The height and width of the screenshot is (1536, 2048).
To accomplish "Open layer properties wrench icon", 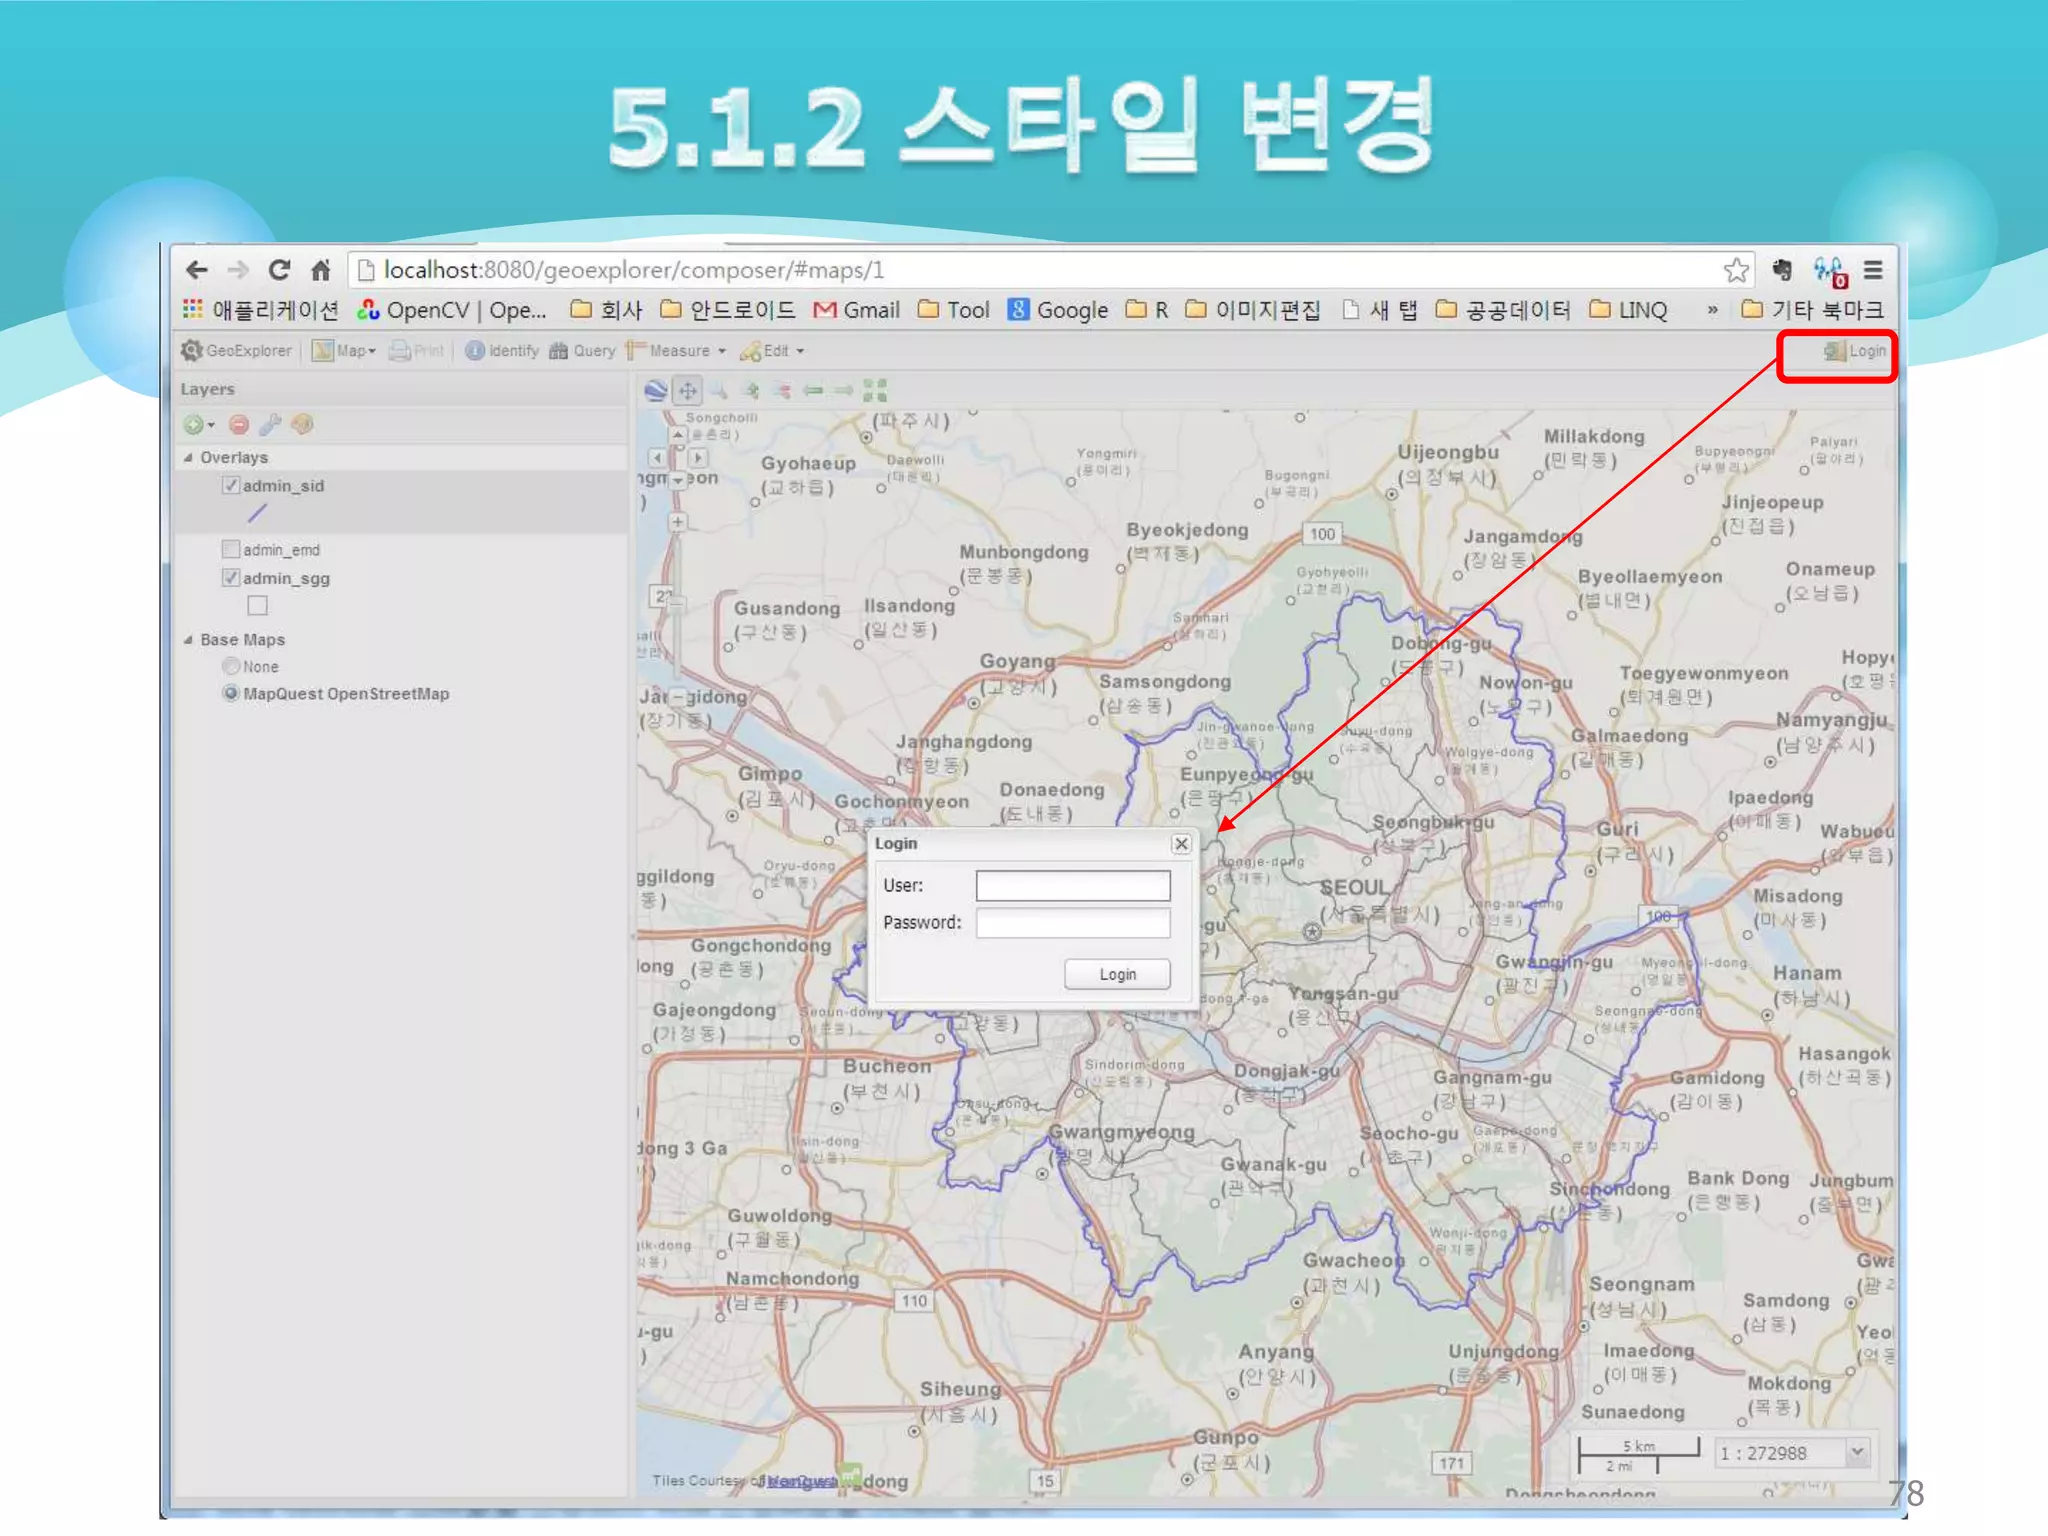I will pos(270,425).
